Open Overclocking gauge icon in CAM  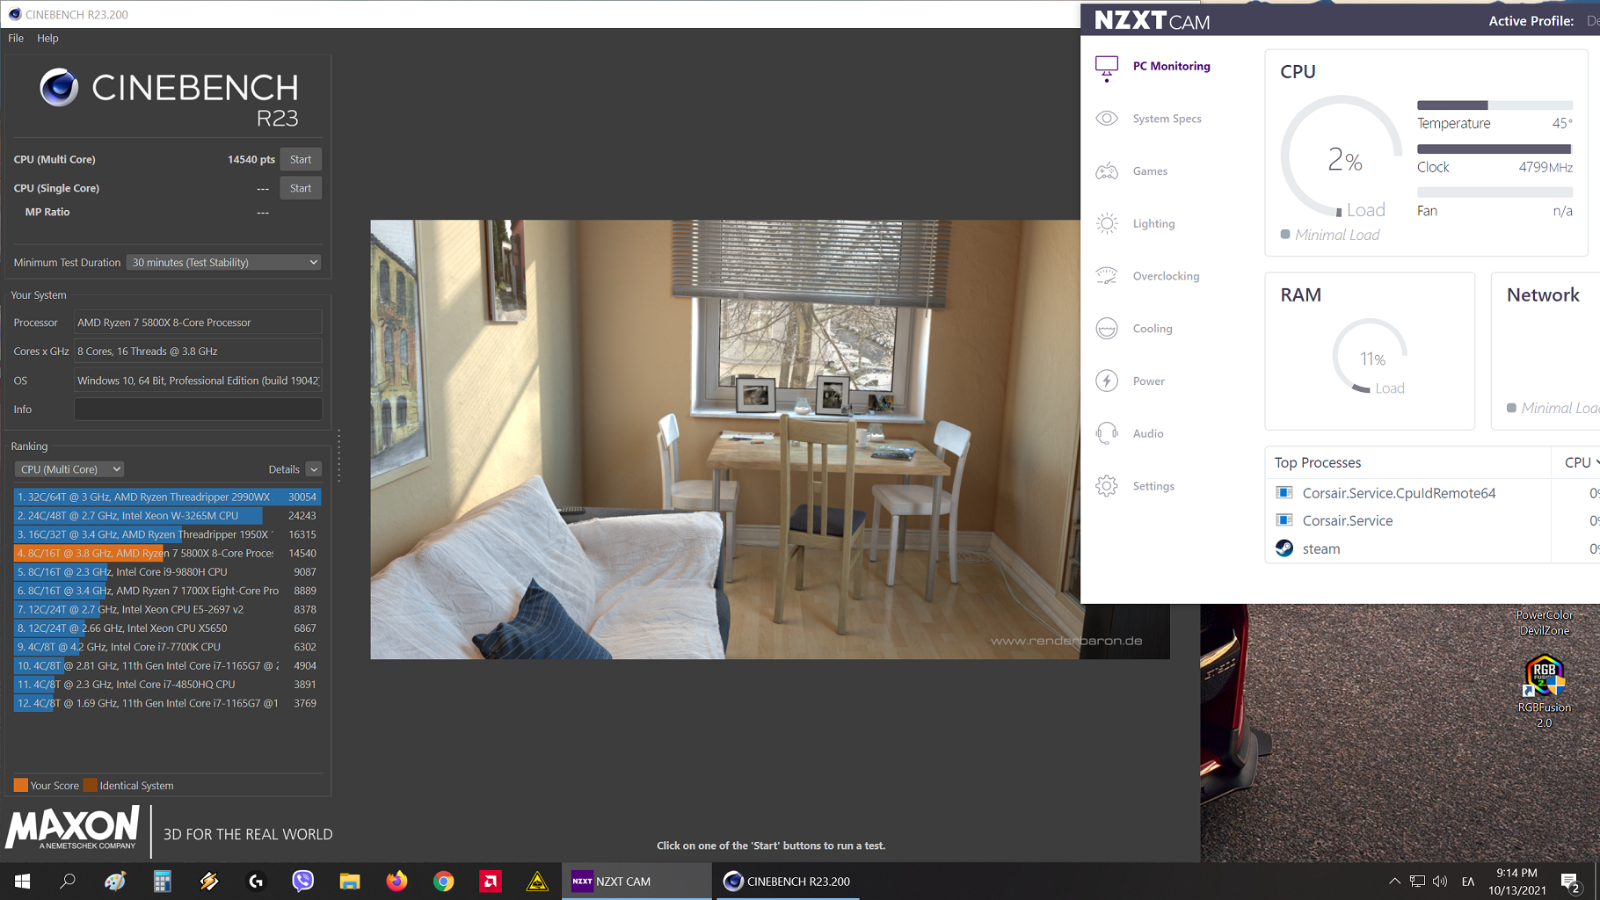point(1107,276)
